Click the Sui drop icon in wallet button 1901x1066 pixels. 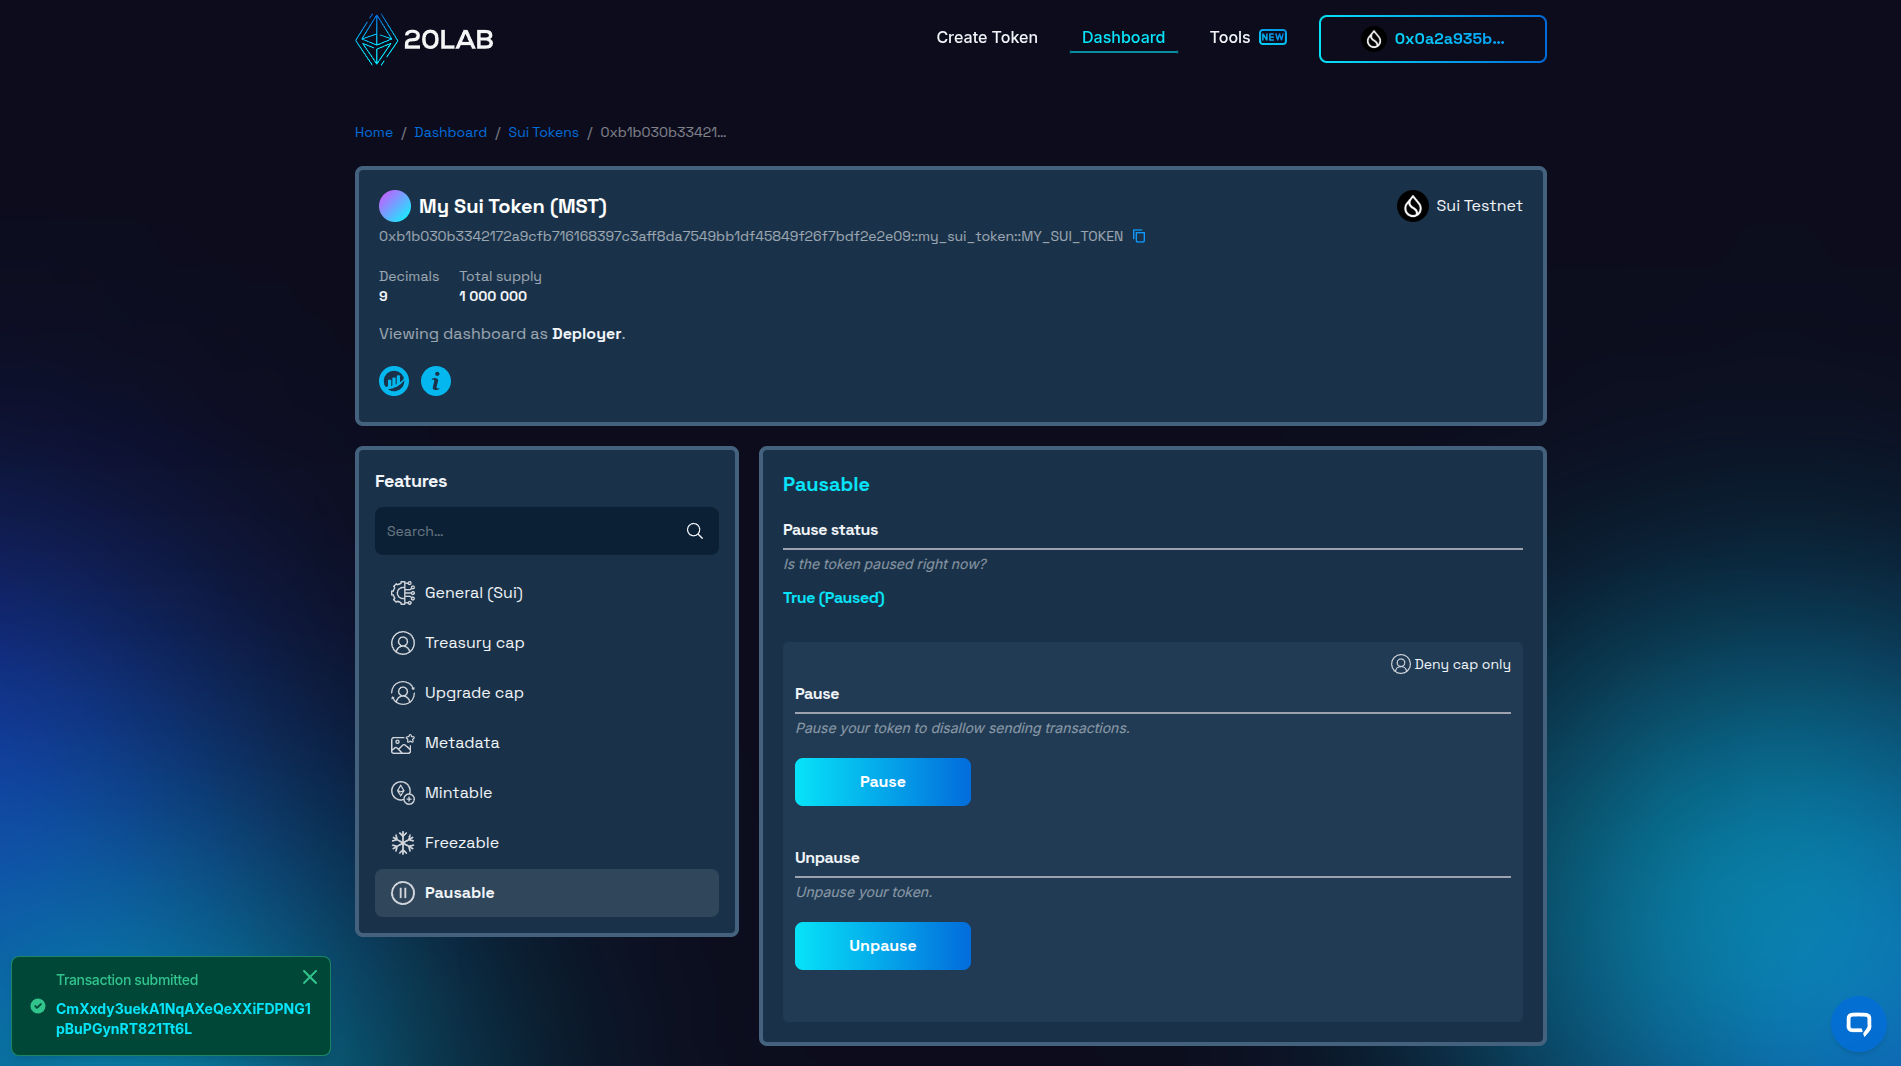[1374, 39]
